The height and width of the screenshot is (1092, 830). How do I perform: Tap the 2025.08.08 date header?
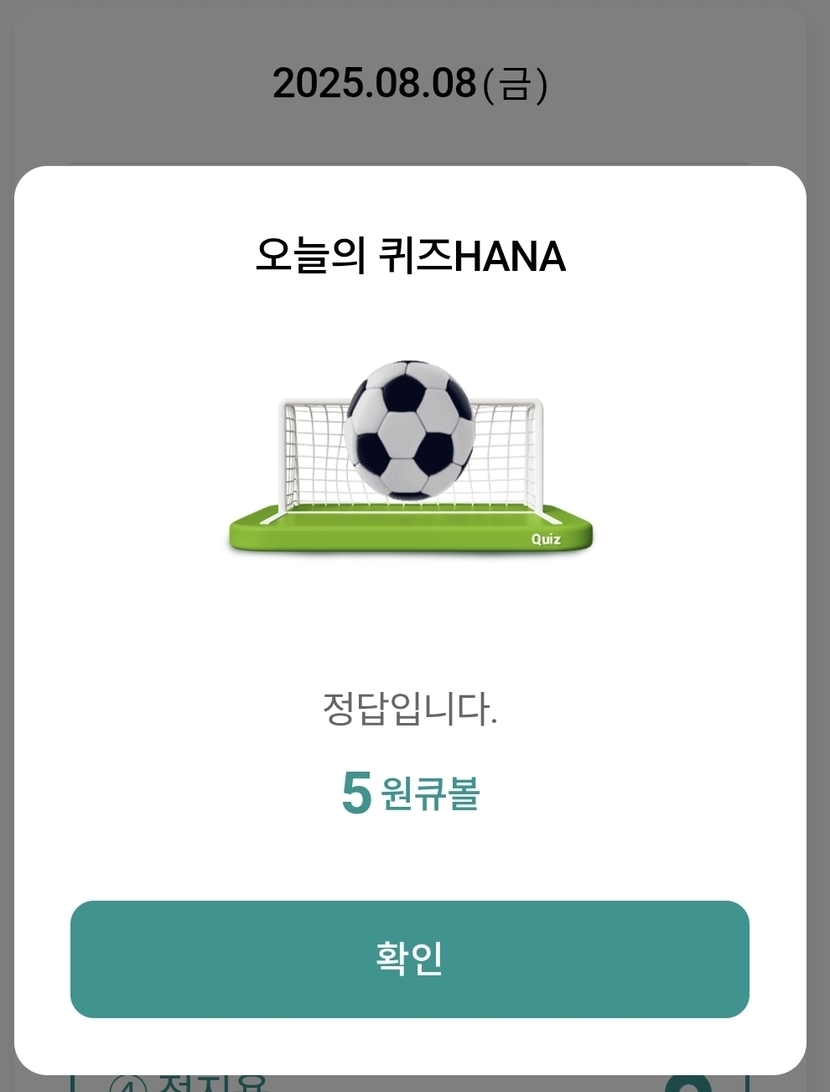(374, 84)
